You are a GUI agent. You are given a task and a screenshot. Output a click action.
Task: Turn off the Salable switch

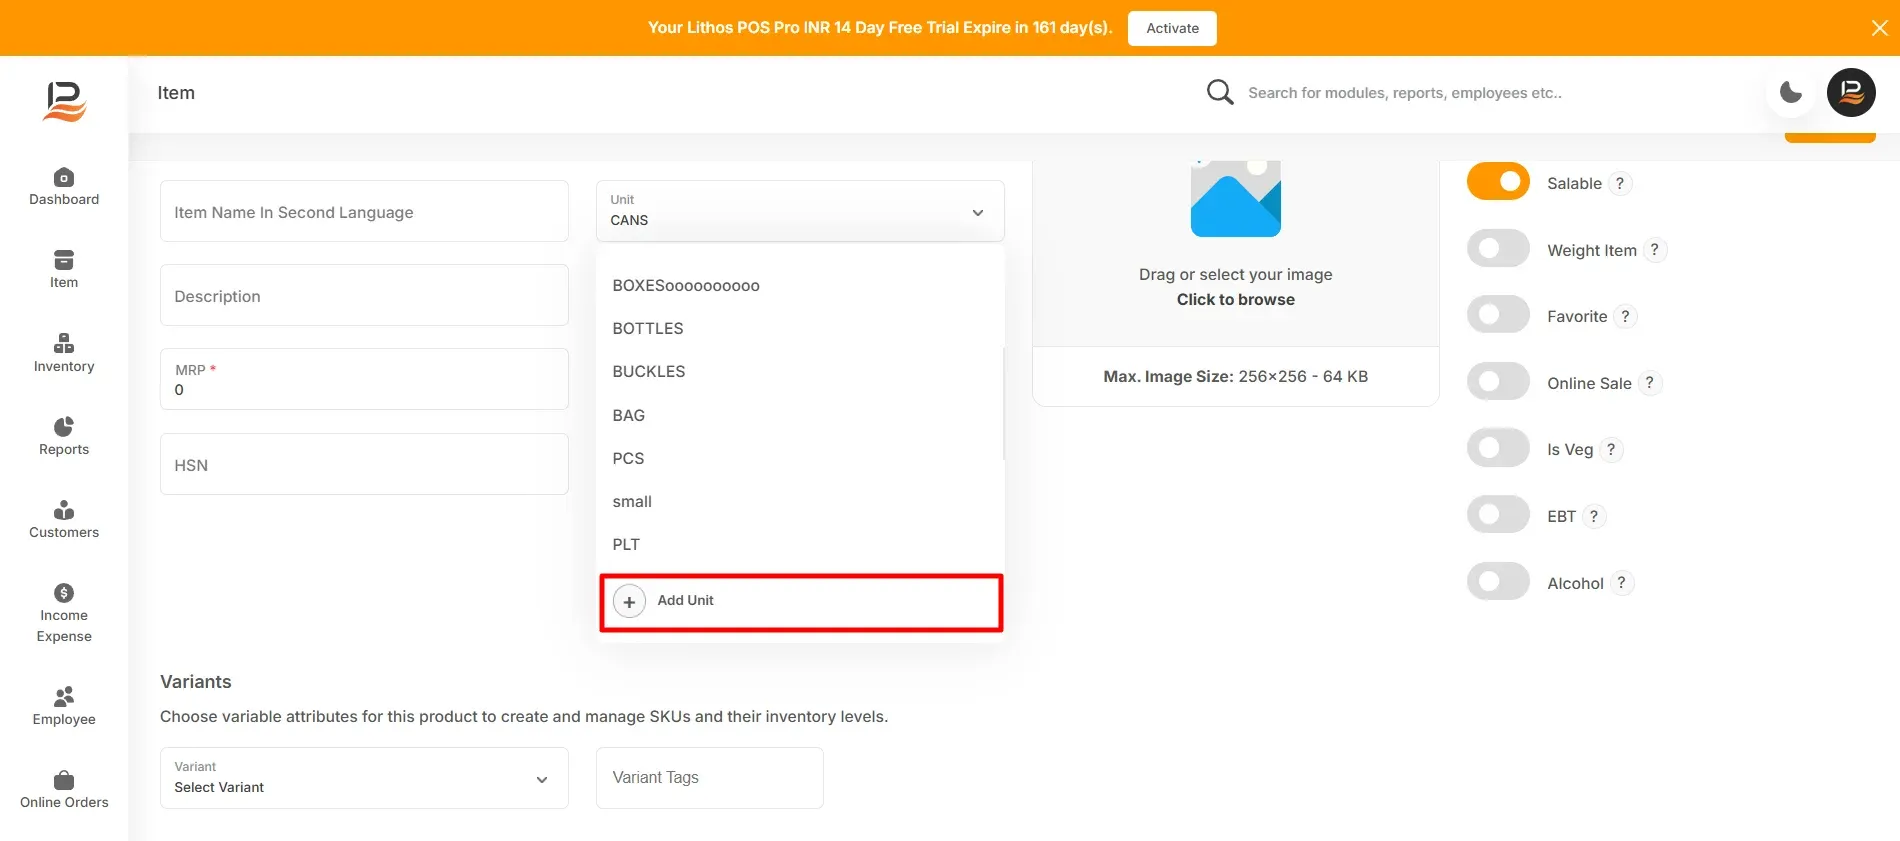pyautogui.click(x=1498, y=181)
